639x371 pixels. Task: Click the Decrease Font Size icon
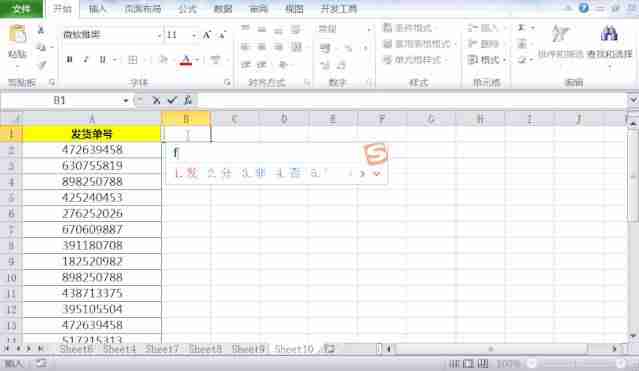(222, 35)
